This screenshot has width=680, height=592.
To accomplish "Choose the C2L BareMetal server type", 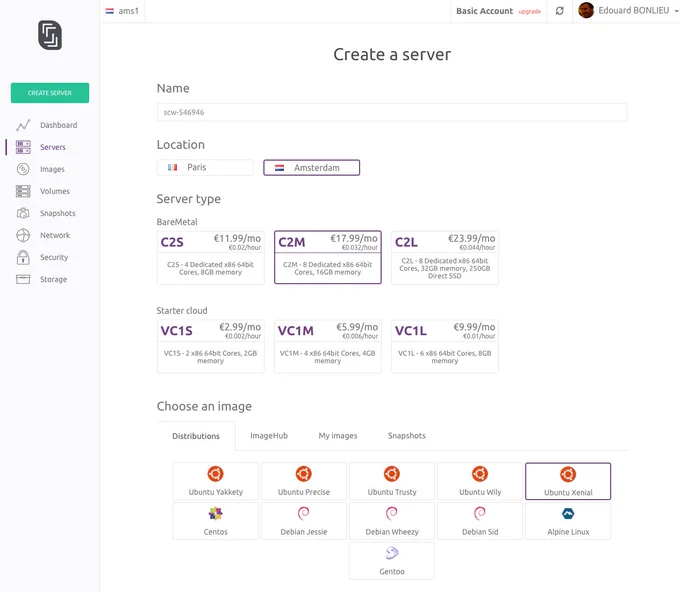I will click(x=445, y=258).
